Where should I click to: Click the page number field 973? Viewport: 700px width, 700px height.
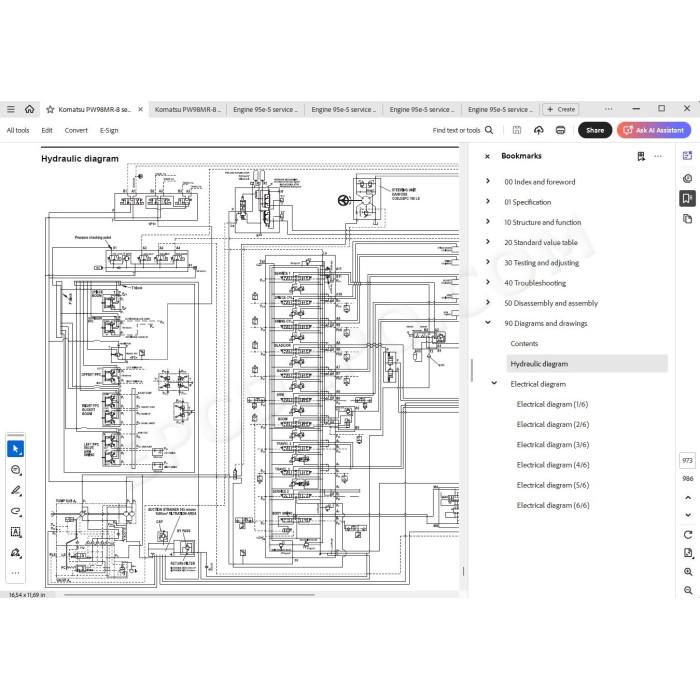coord(688,460)
